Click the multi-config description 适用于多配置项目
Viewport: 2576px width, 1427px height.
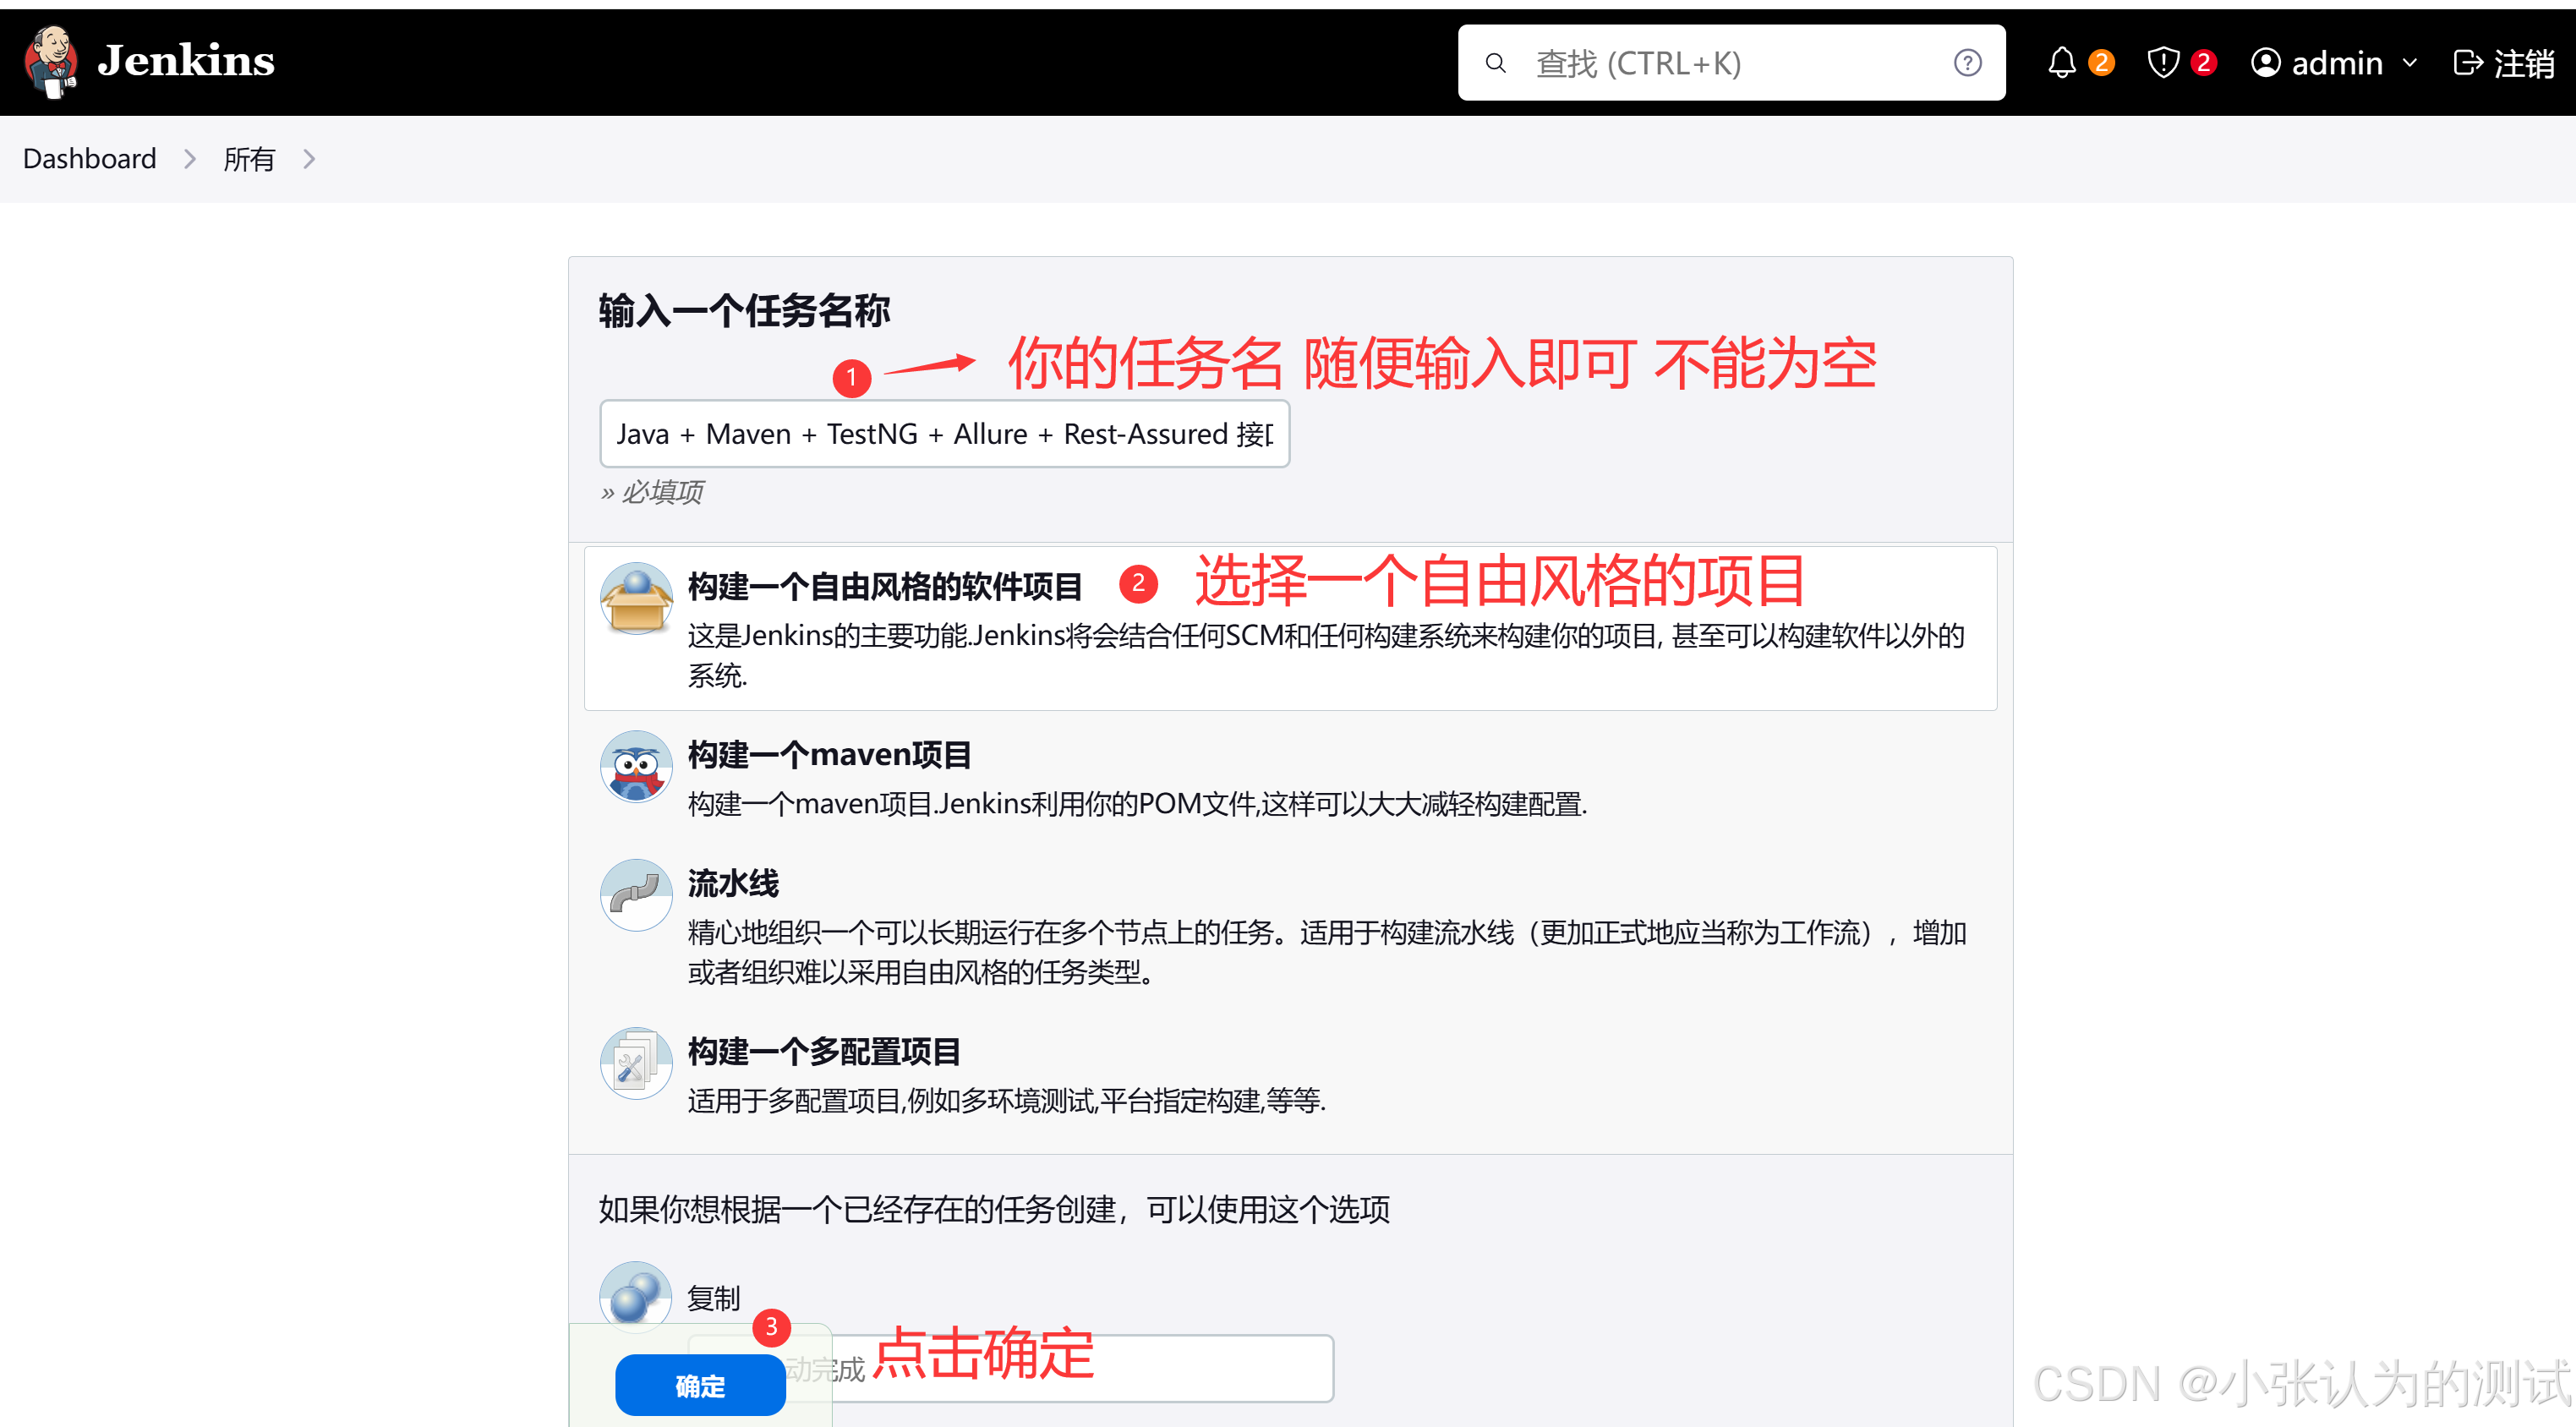point(1006,1101)
